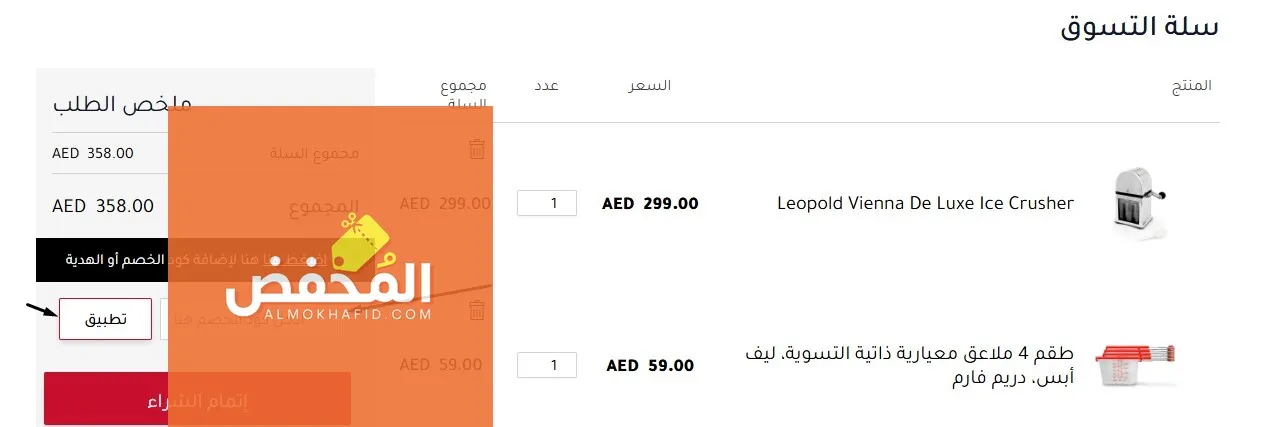Click the ALMOKHAFID.COM watermark text
Screen dimensions: 1277x427
click(x=328, y=314)
